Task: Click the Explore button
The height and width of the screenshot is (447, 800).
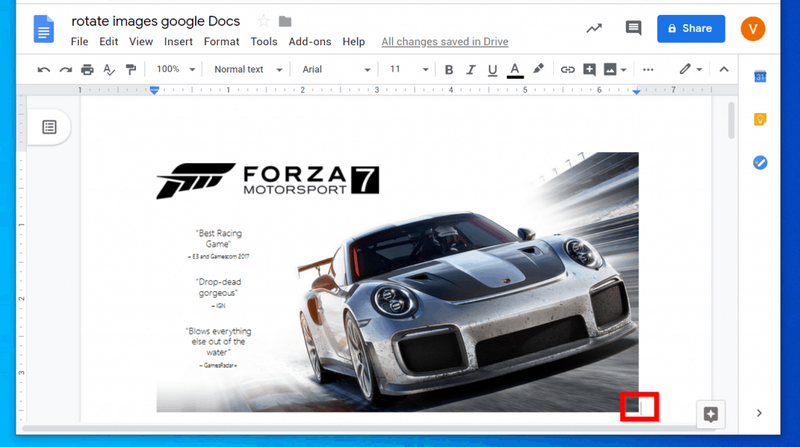Action: click(711, 414)
